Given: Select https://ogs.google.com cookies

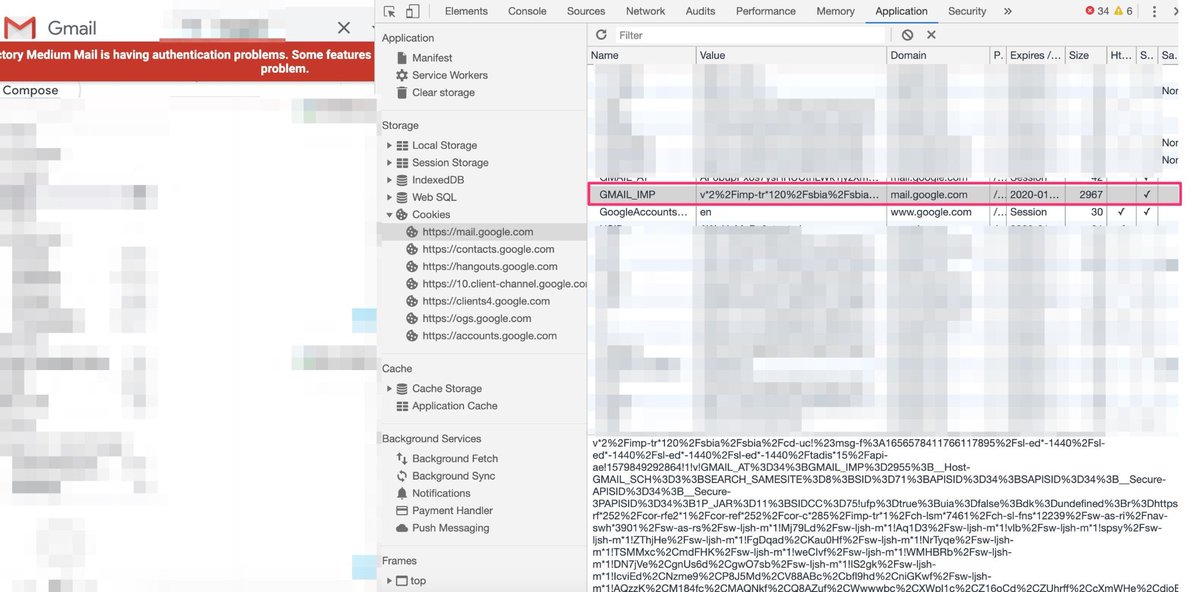Looking at the screenshot, I should (x=475, y=319).
